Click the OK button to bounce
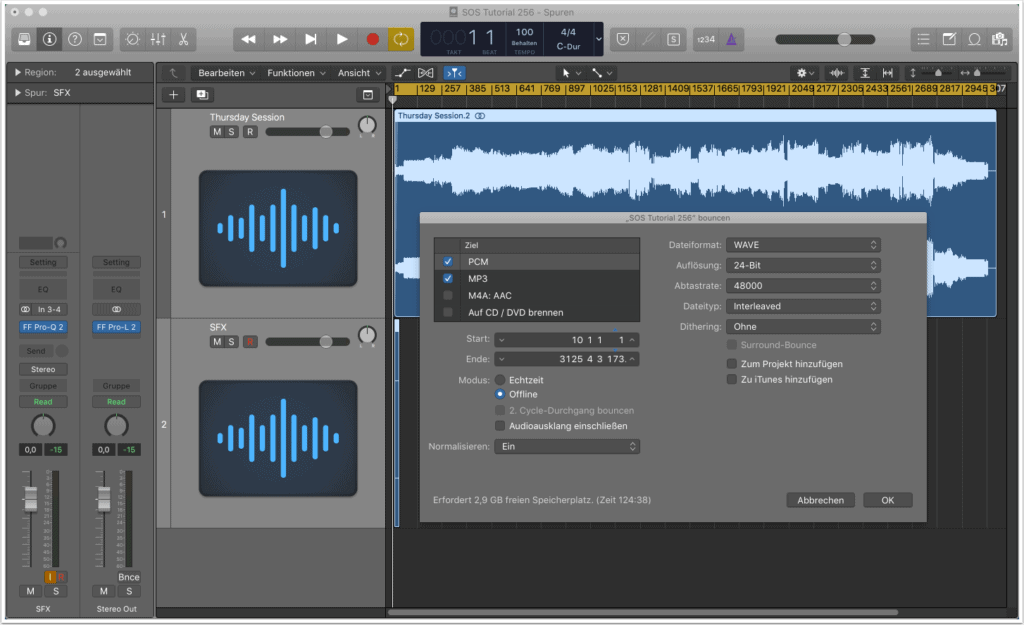1024x625 pixels. tap(887, 500)
